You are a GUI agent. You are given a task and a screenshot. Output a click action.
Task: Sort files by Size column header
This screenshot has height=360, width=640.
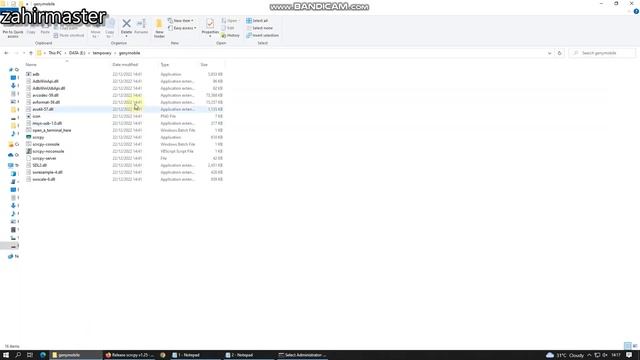tap(204, 64)
